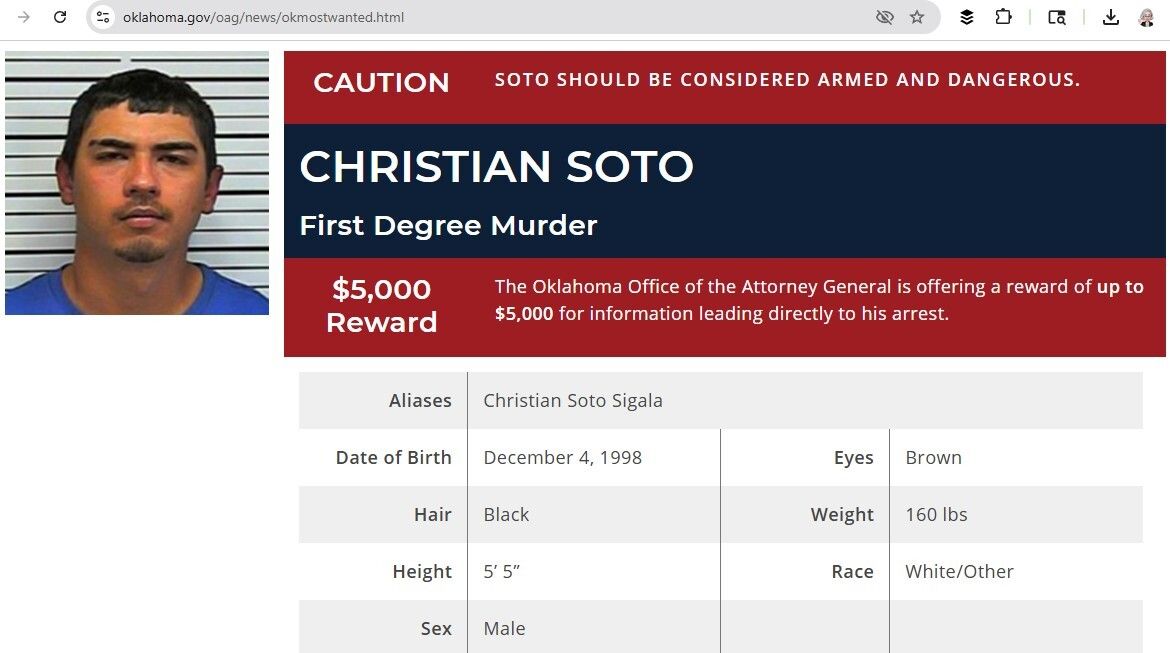Click the crossed-out eye icon in address bar
Viewport: 1170px width, 653px height.
pyautogui.click(x=884, y=17)
